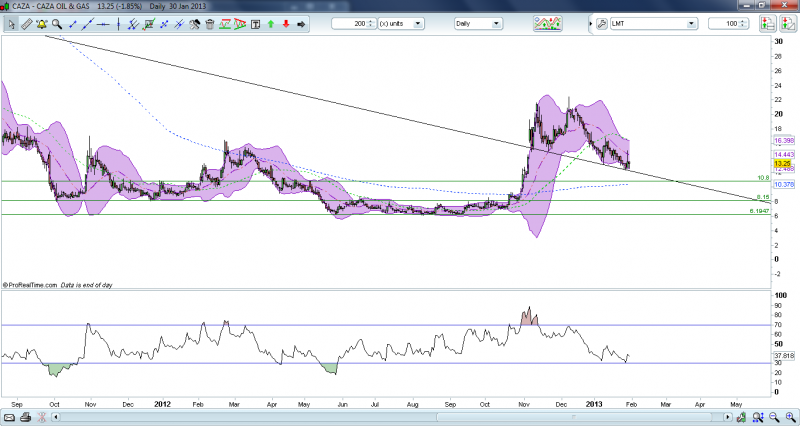Click the ruler measurement tool
Viewport: 800px width, 426px height.
[27, 23]
